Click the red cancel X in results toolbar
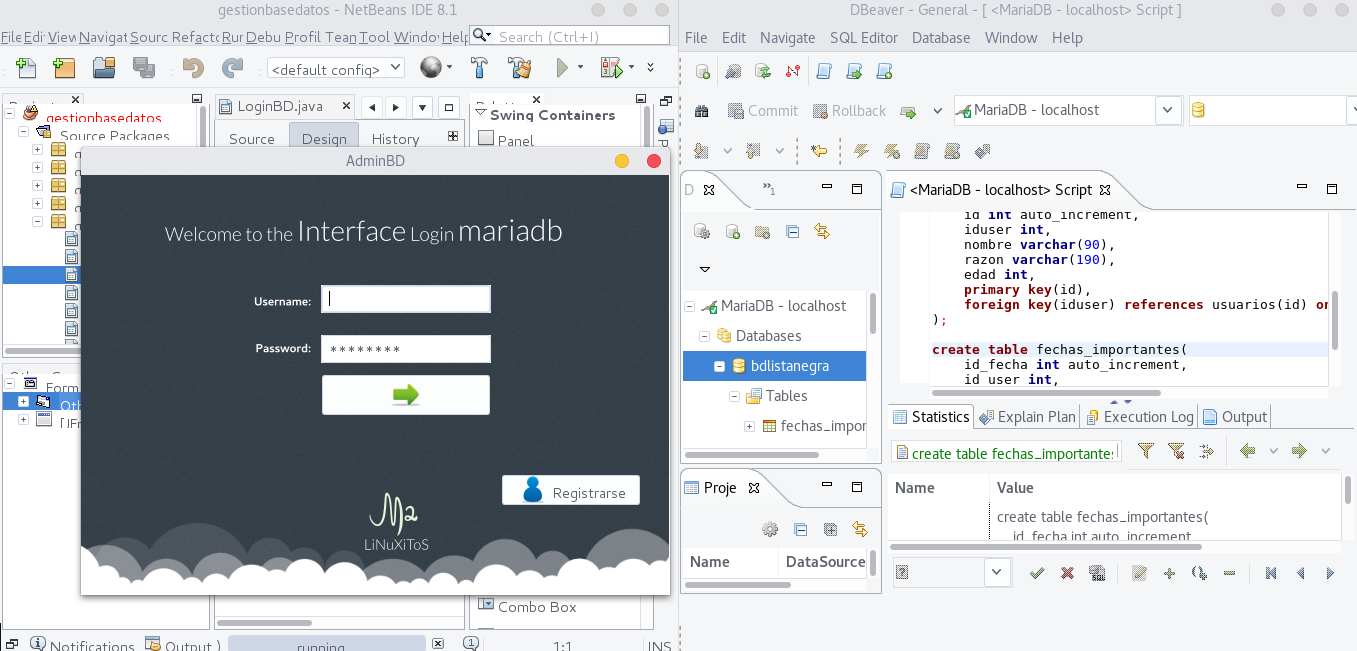This screenshot has height=651, width=1357. (x=1067, y=573)
